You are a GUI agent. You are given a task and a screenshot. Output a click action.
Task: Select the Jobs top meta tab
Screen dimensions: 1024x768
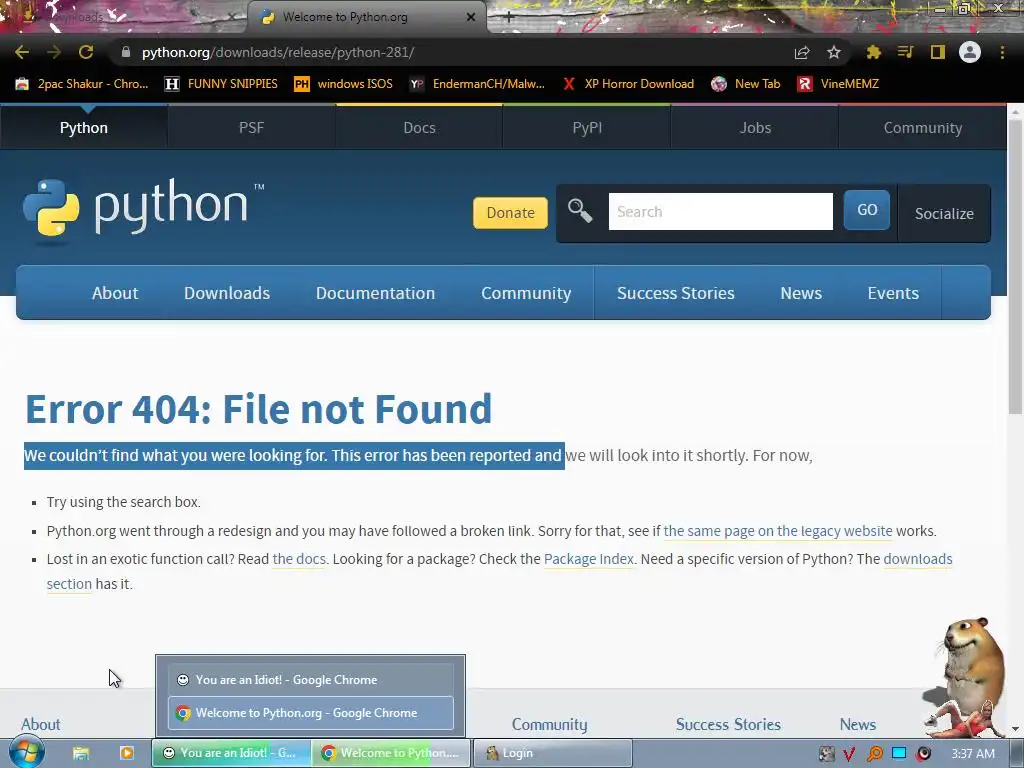tap(755, 128)
